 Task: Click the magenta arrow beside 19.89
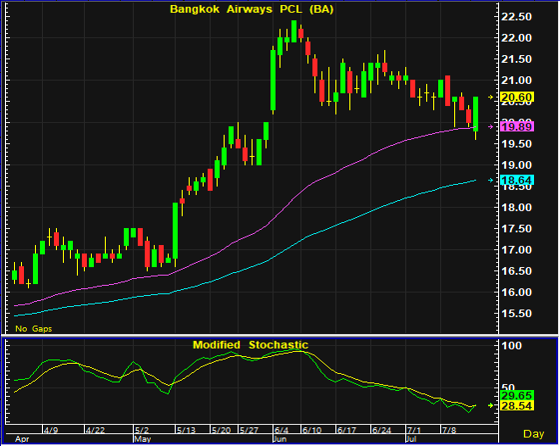coord(491,127)
